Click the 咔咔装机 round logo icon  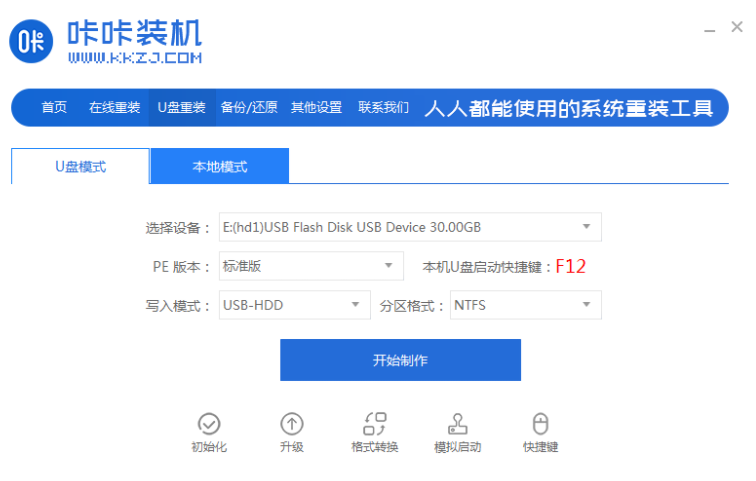pos(31,41)
